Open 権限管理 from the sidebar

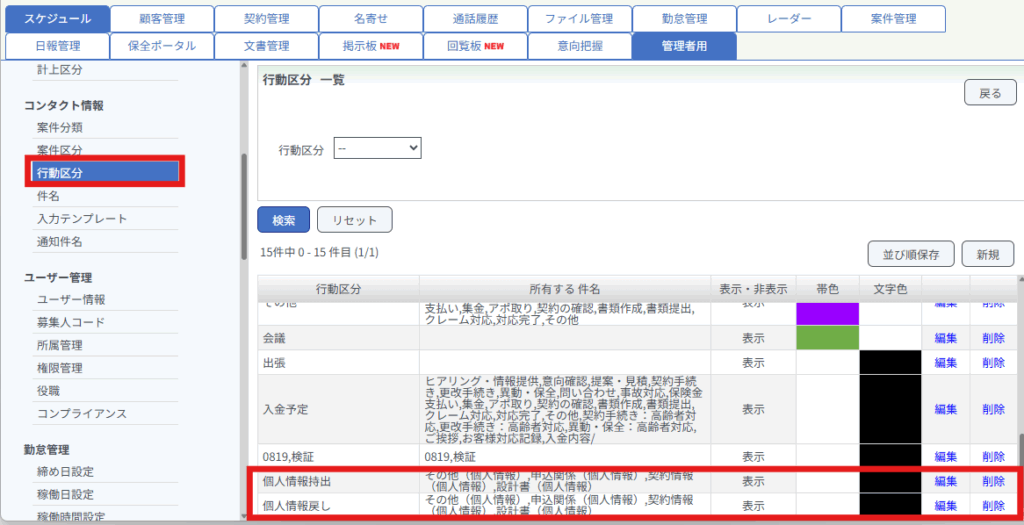59,368
